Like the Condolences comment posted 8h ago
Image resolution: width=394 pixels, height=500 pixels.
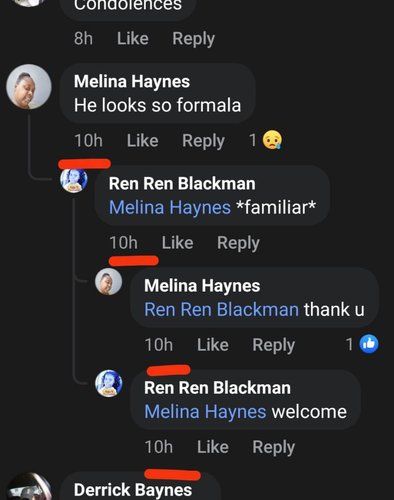tap(133, 38)
